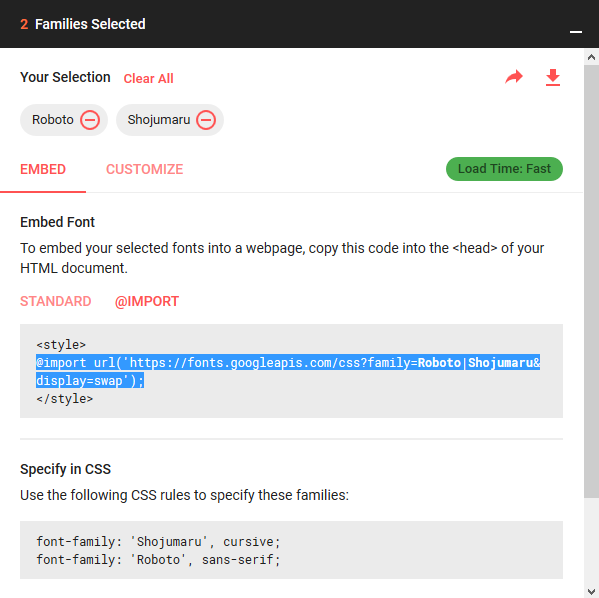Click the scrollbar down arrow
The width and height of the screenshot is (599, 598).
(x=591, y=591)
